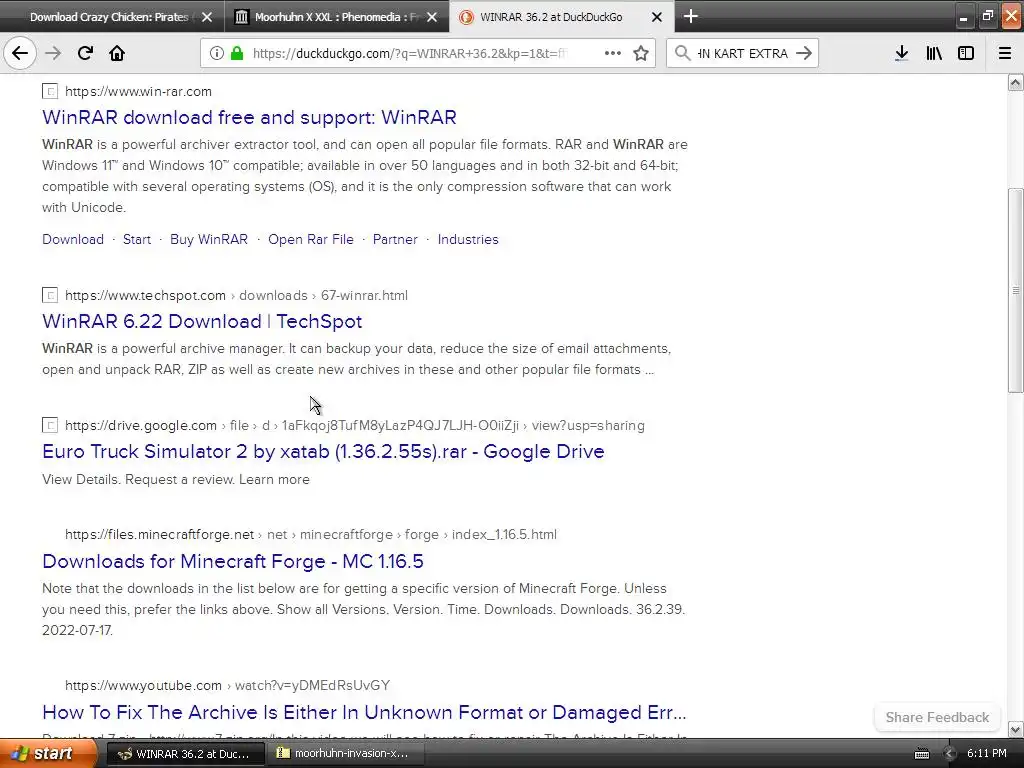
Task: Click the 6:11 PM taskbar clock
Action: point(987,754)
